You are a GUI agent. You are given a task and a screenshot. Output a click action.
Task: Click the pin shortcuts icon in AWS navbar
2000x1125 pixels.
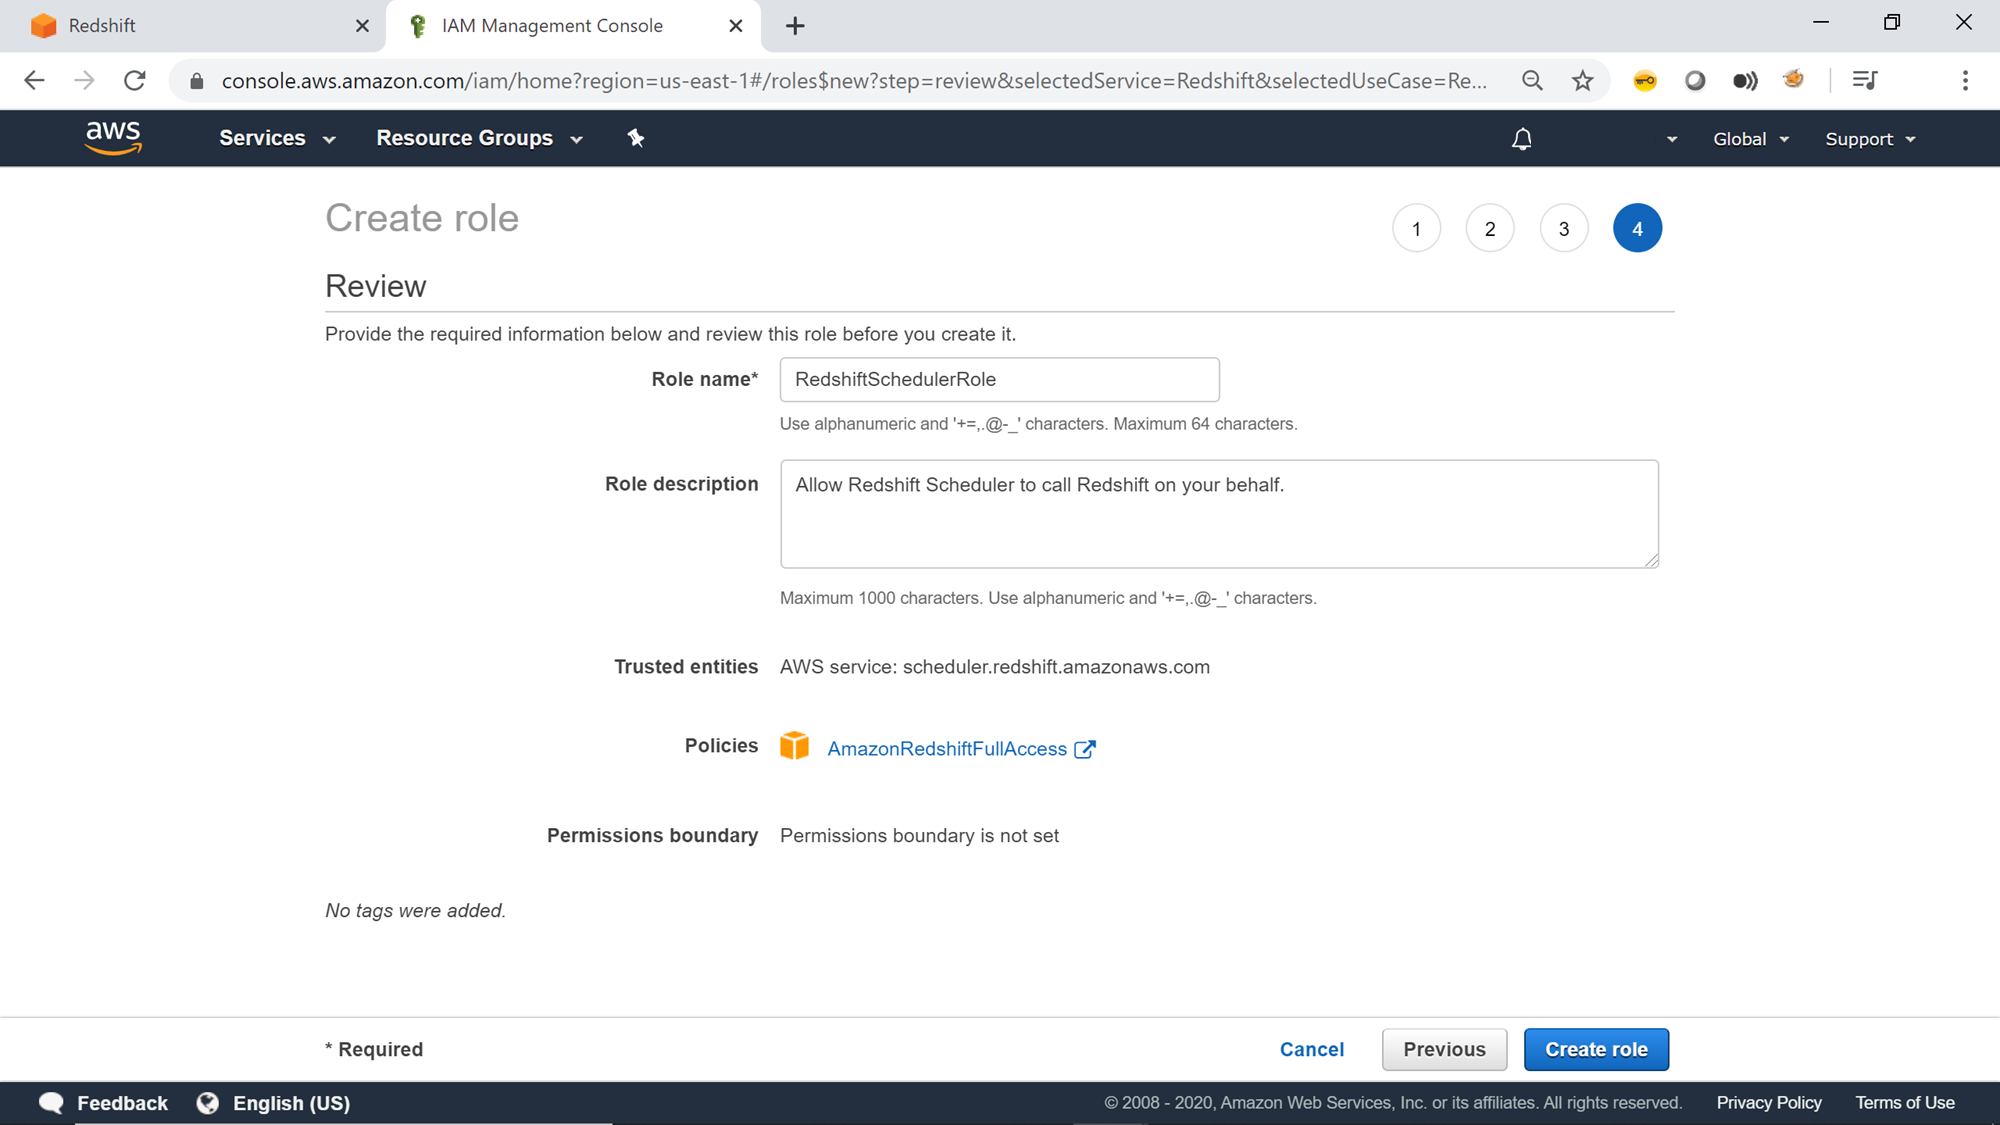tap(636, 138)
